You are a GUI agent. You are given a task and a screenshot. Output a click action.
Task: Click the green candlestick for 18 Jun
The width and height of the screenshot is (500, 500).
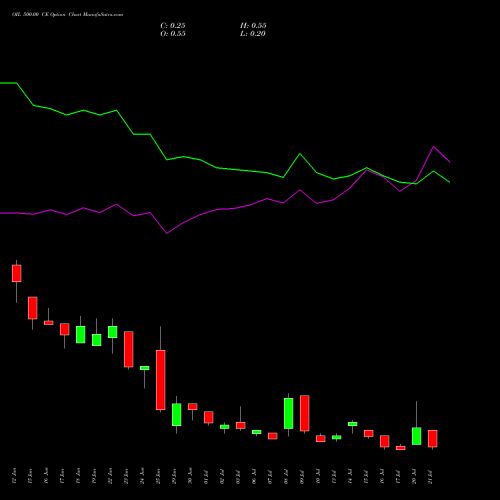pos(81,335)
